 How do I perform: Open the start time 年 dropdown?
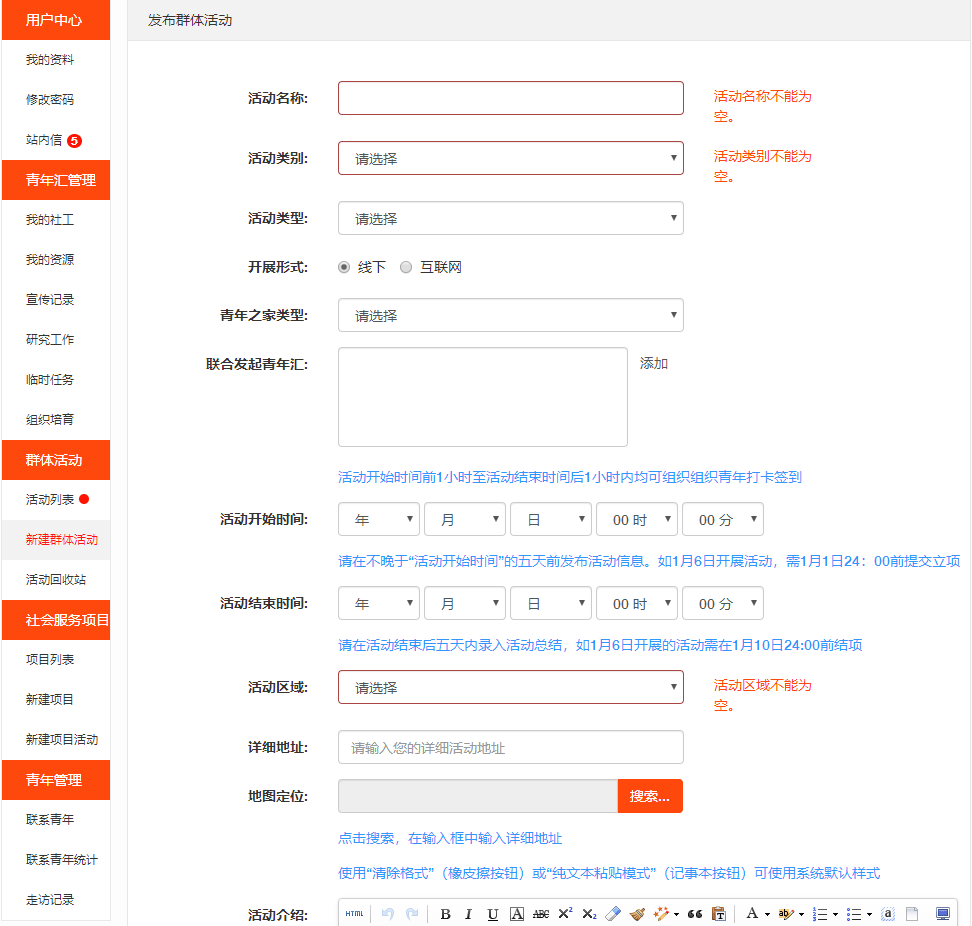379,519
